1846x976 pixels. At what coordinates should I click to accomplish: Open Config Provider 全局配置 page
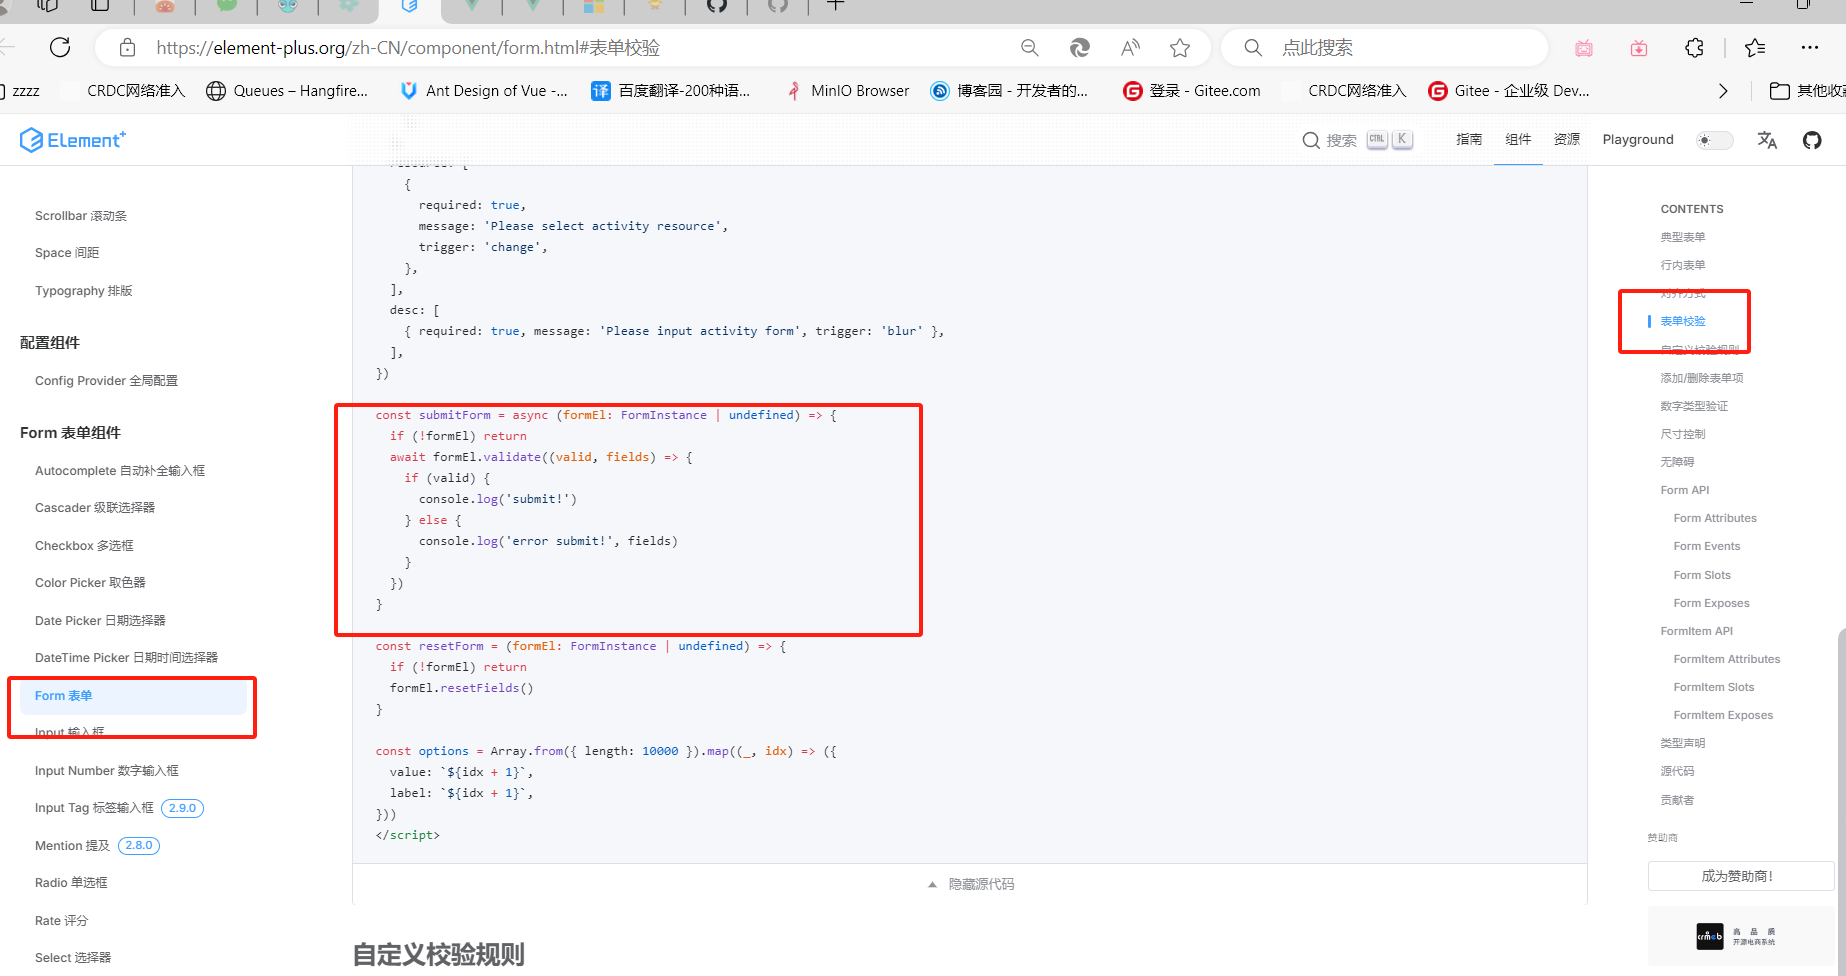click(x=106, y=381)
